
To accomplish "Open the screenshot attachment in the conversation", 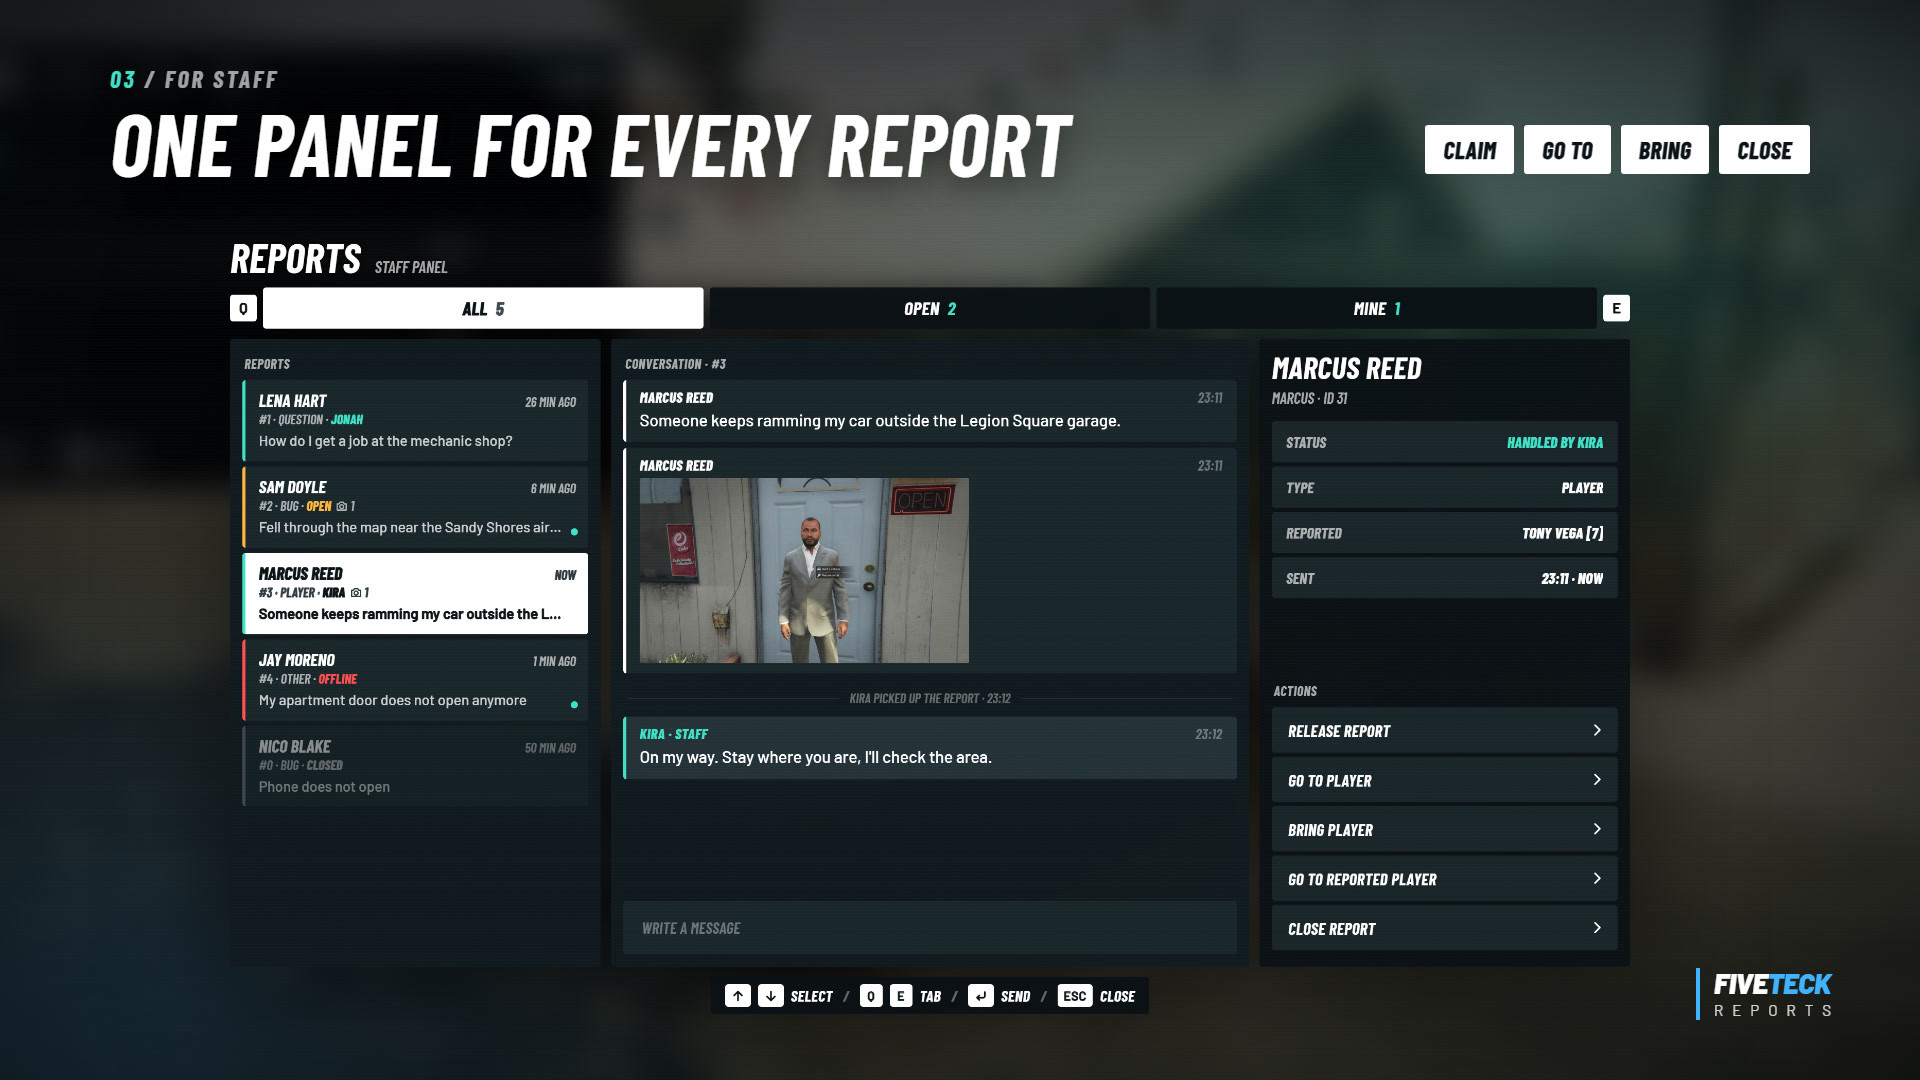I will click(x=804, y=570).
